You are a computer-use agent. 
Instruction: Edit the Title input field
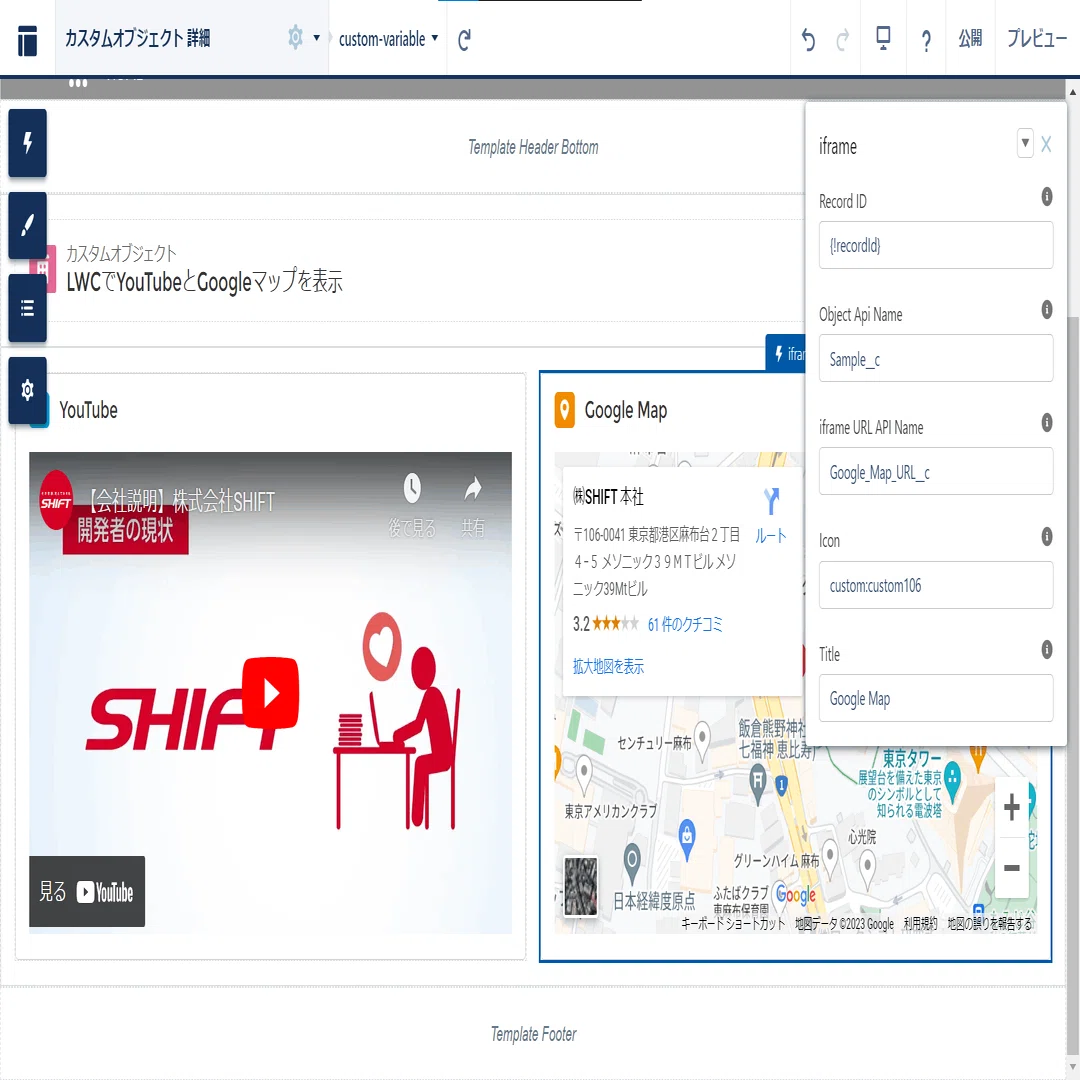coord(935,698)
